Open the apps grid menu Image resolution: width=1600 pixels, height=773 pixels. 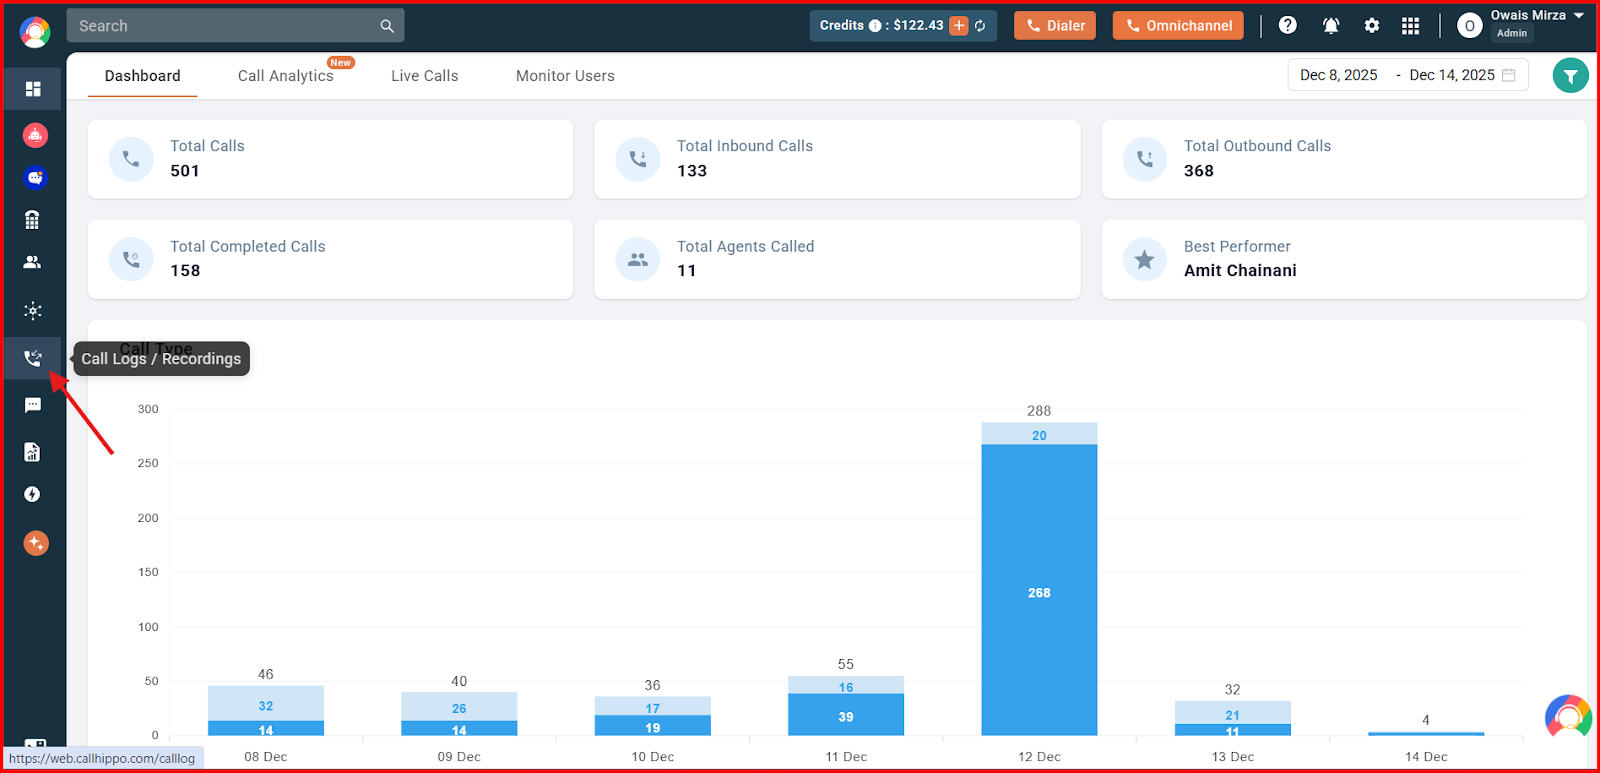1411,26
